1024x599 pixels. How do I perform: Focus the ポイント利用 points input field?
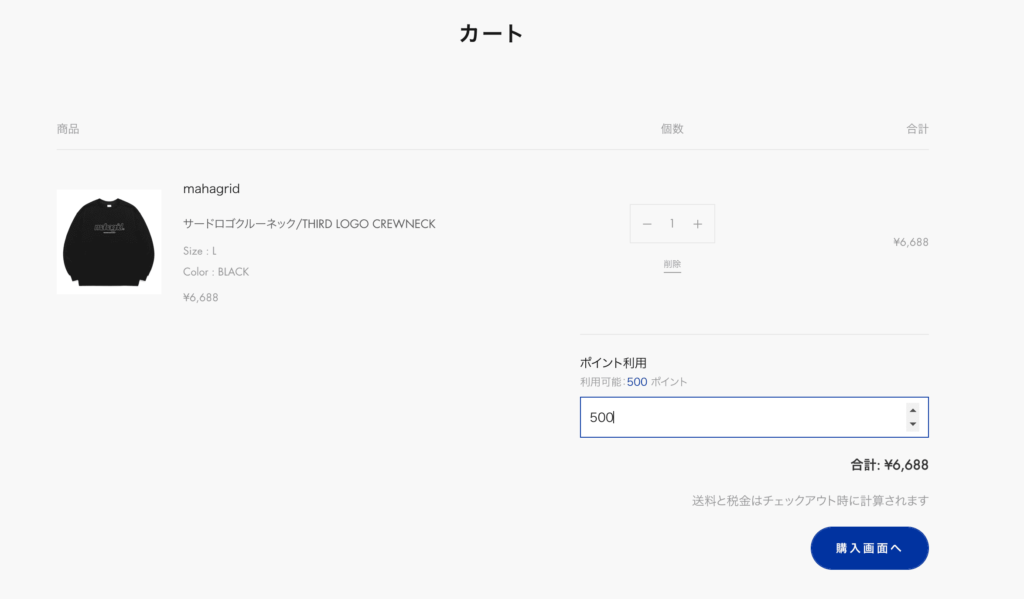pos(754,417)
